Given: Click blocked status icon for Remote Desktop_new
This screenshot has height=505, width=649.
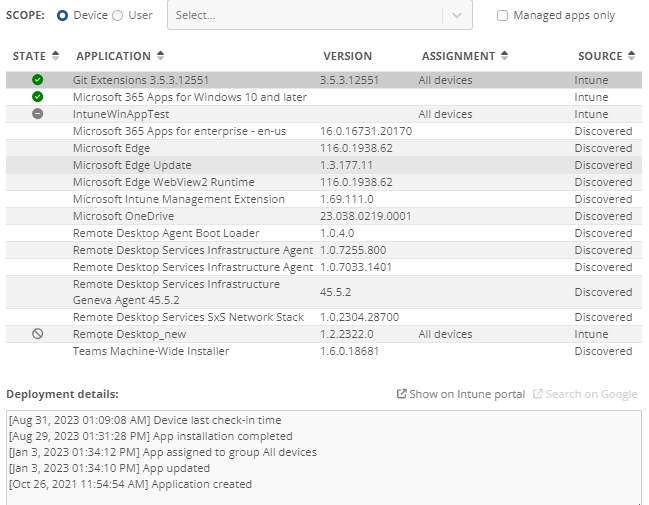Looking at the screenshot, I should point(38,334).
